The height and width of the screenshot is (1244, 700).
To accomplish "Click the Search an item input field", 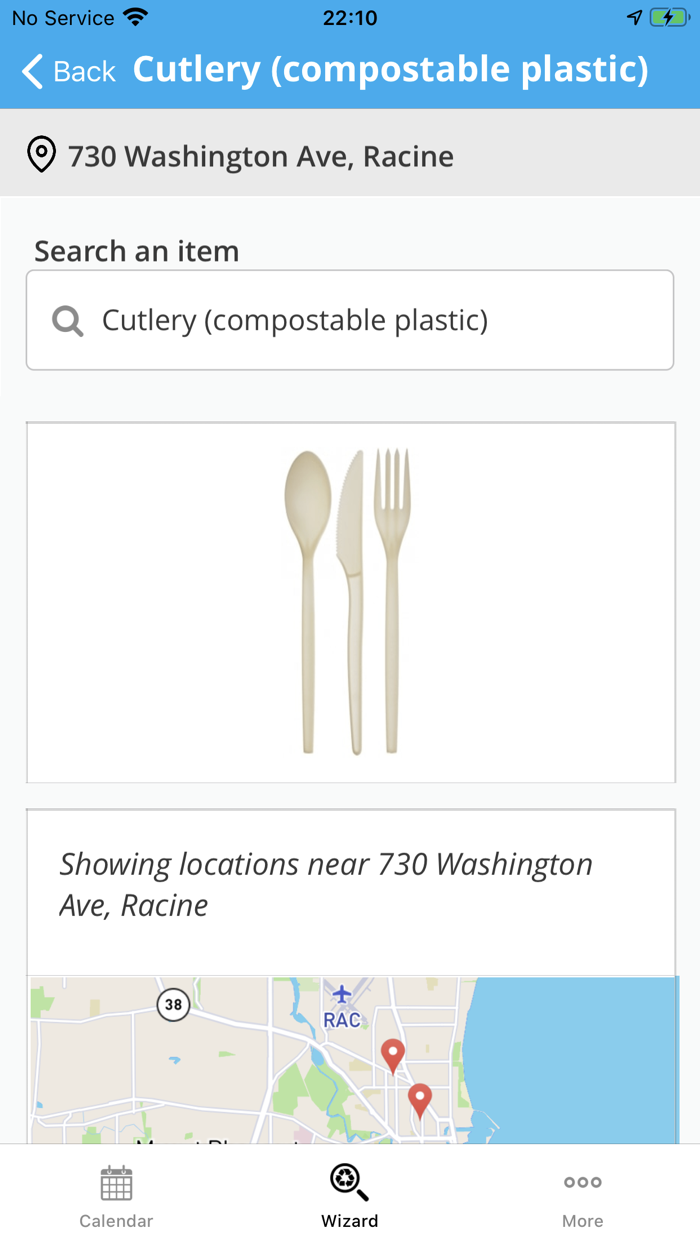I will pyautogui.click(x=350, y=319).
